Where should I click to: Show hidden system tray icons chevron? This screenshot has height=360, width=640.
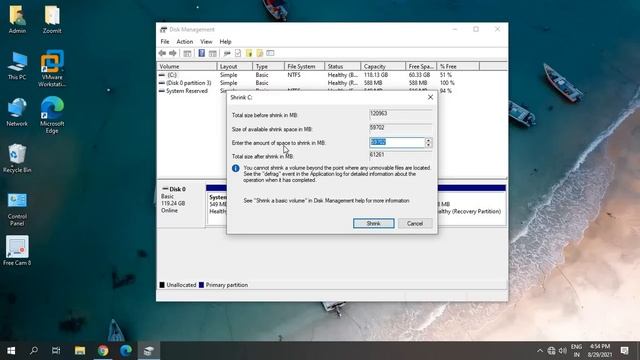tap(540, 351)
